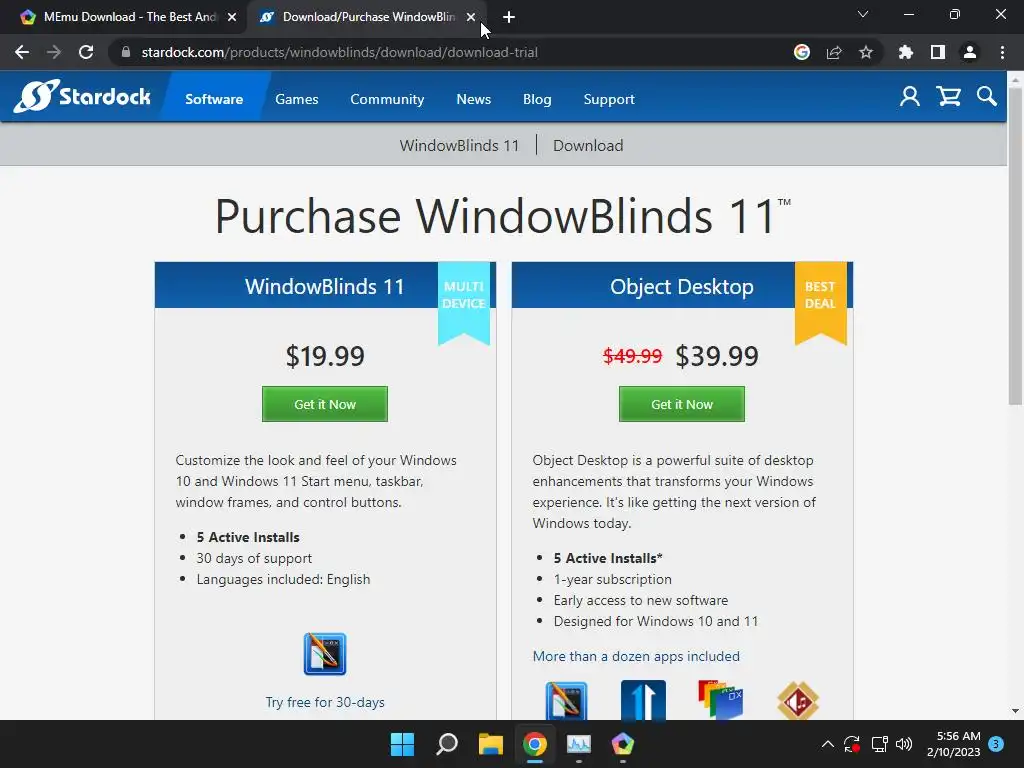Open the Chrome three-dot menu
The height and width of the screenshot is (768, 1024).
click(1002, 52)
